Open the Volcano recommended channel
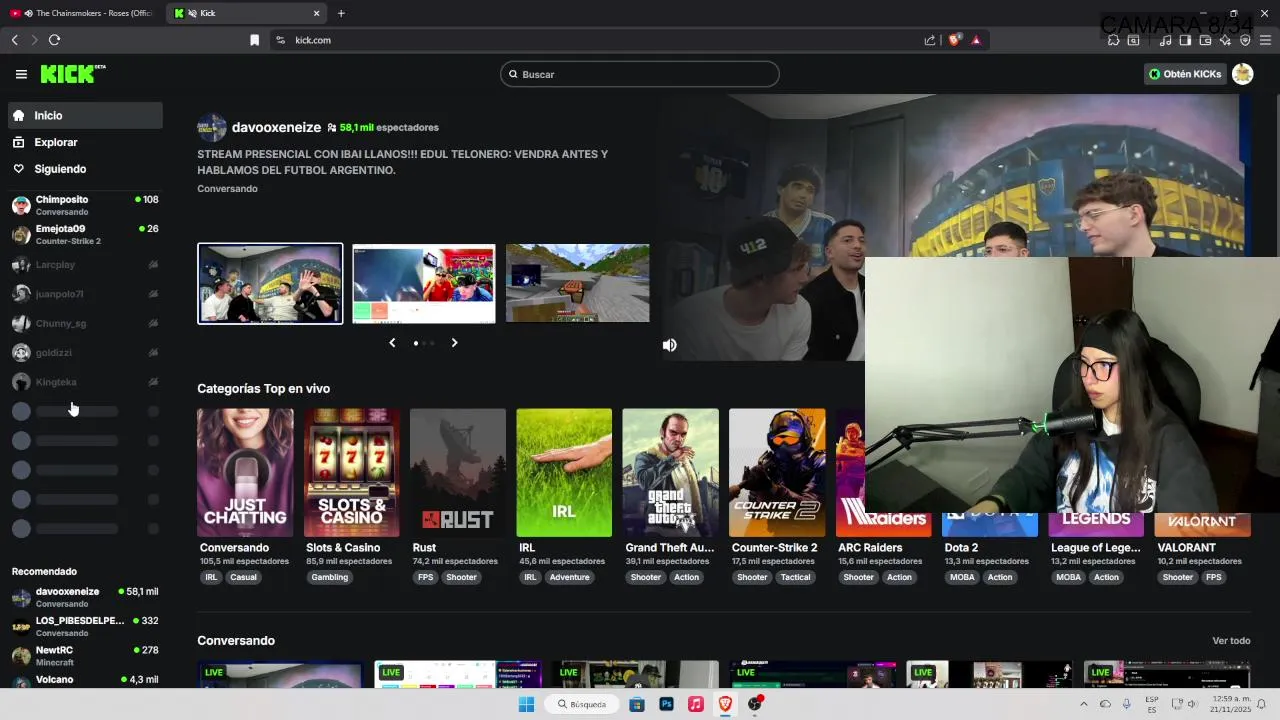The width and height of the screenshot is (1280, 720). coord(85,681)
